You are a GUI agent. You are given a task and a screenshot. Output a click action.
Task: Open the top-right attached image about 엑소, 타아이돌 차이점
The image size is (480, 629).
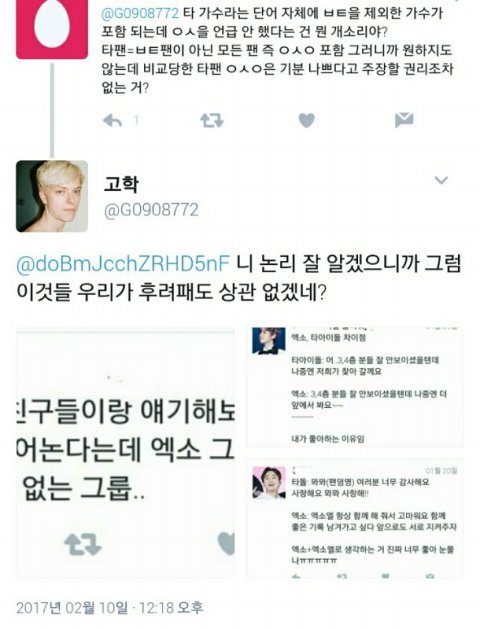[354, 387]
